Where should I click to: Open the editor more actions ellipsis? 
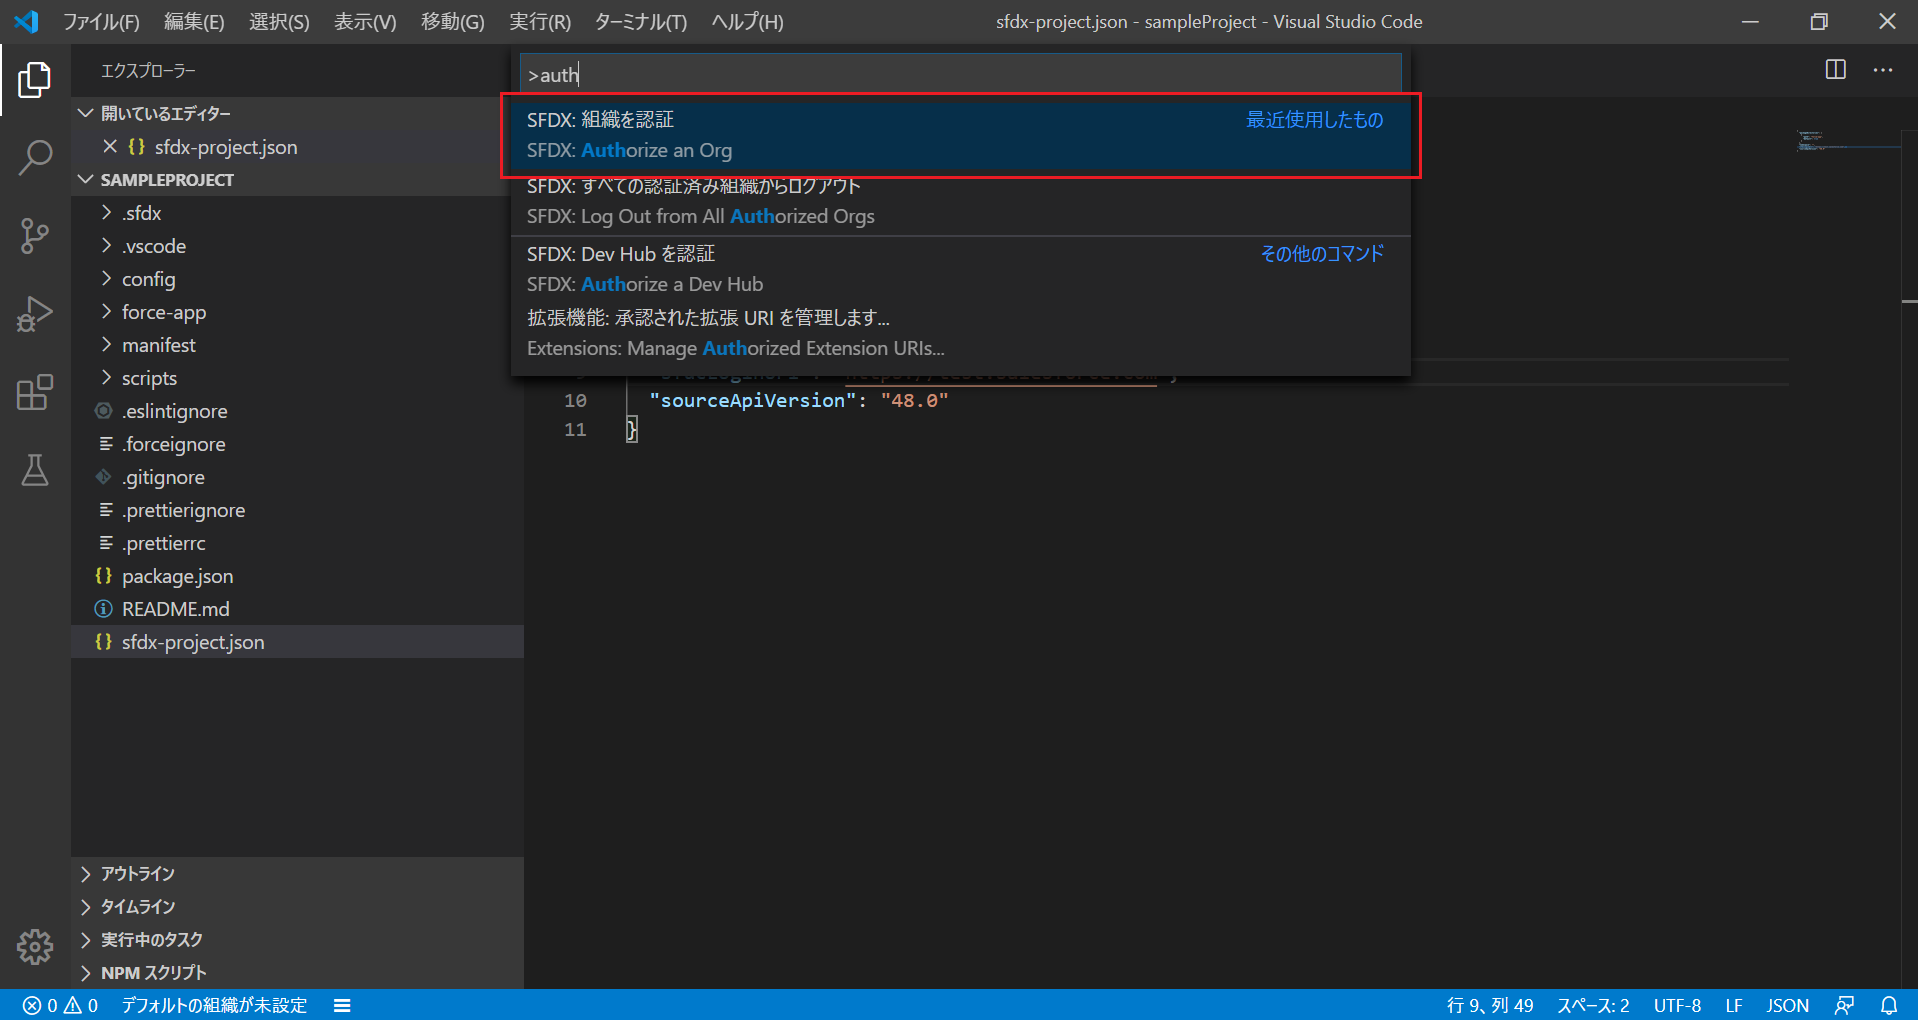click(1883, 70)
